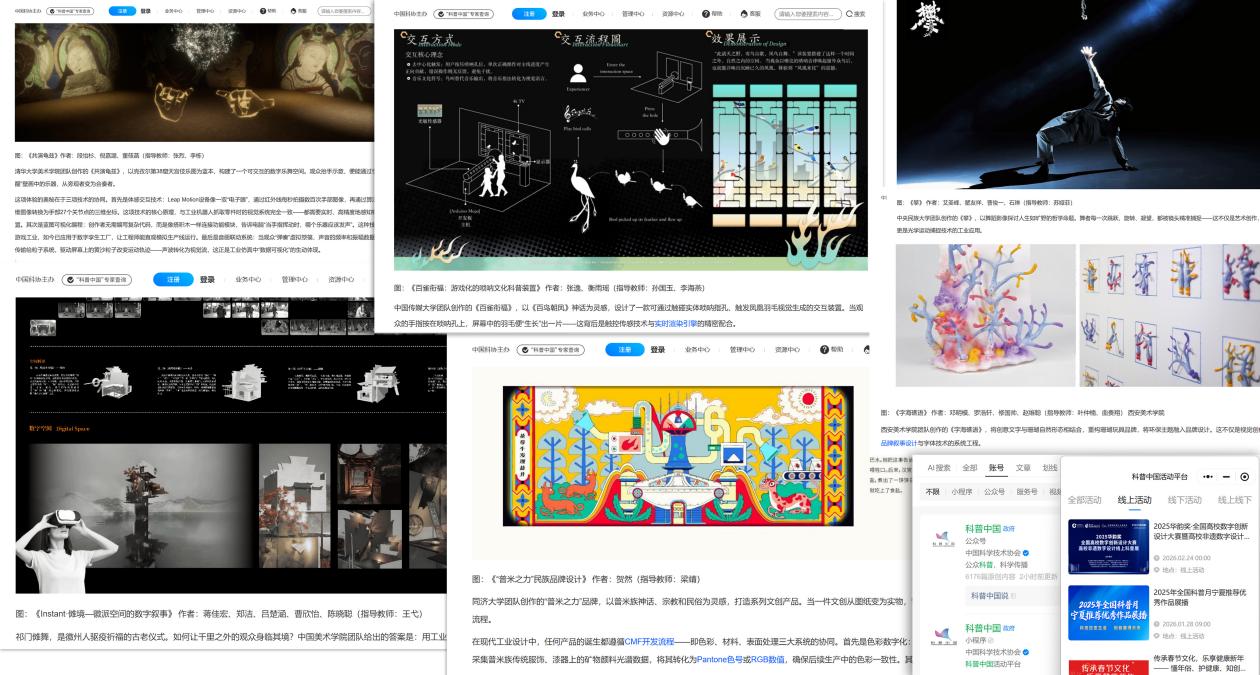This screenshot has width=1260, height=675.
Task: Click the circular target close icon in mini program
Action: point(1244,477)
